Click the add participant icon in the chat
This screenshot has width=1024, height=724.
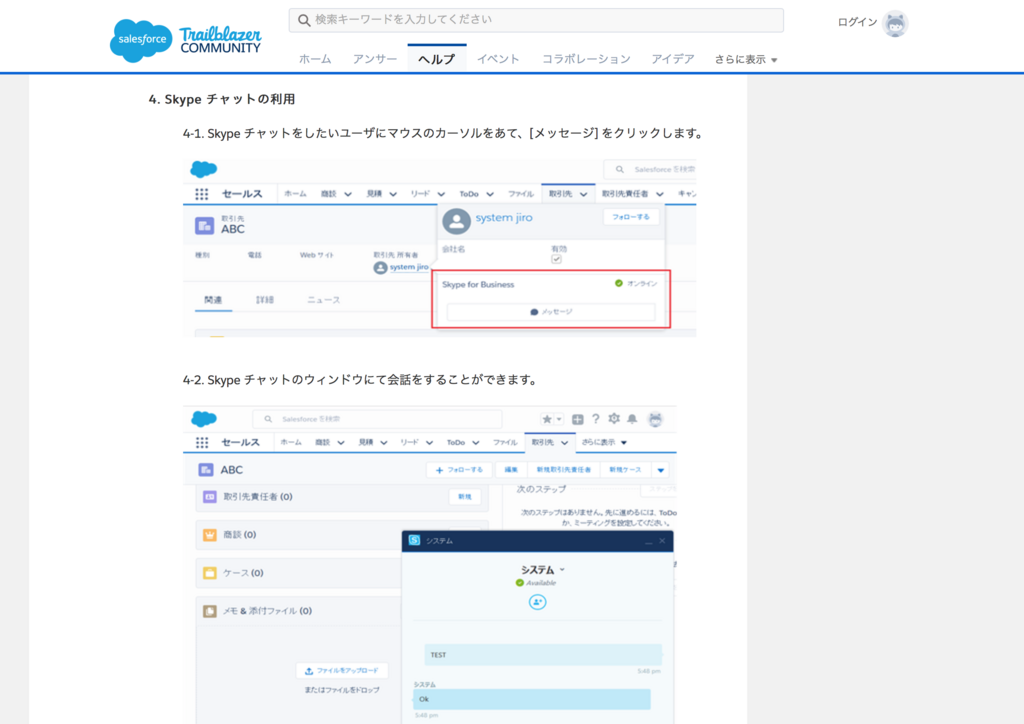coord(537,602)
